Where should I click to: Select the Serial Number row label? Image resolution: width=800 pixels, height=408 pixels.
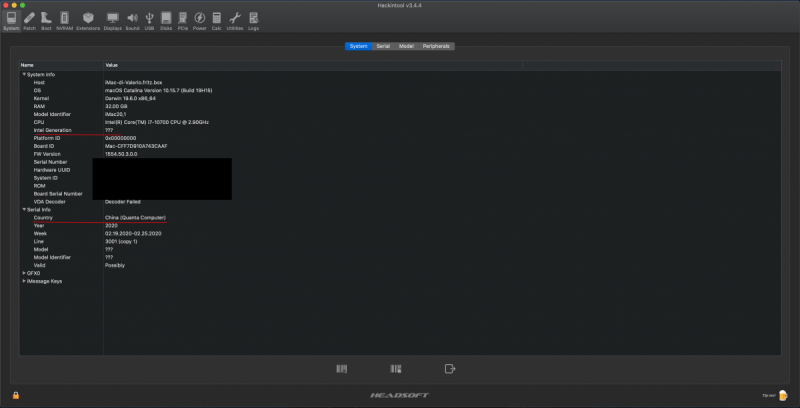point(51,162)
